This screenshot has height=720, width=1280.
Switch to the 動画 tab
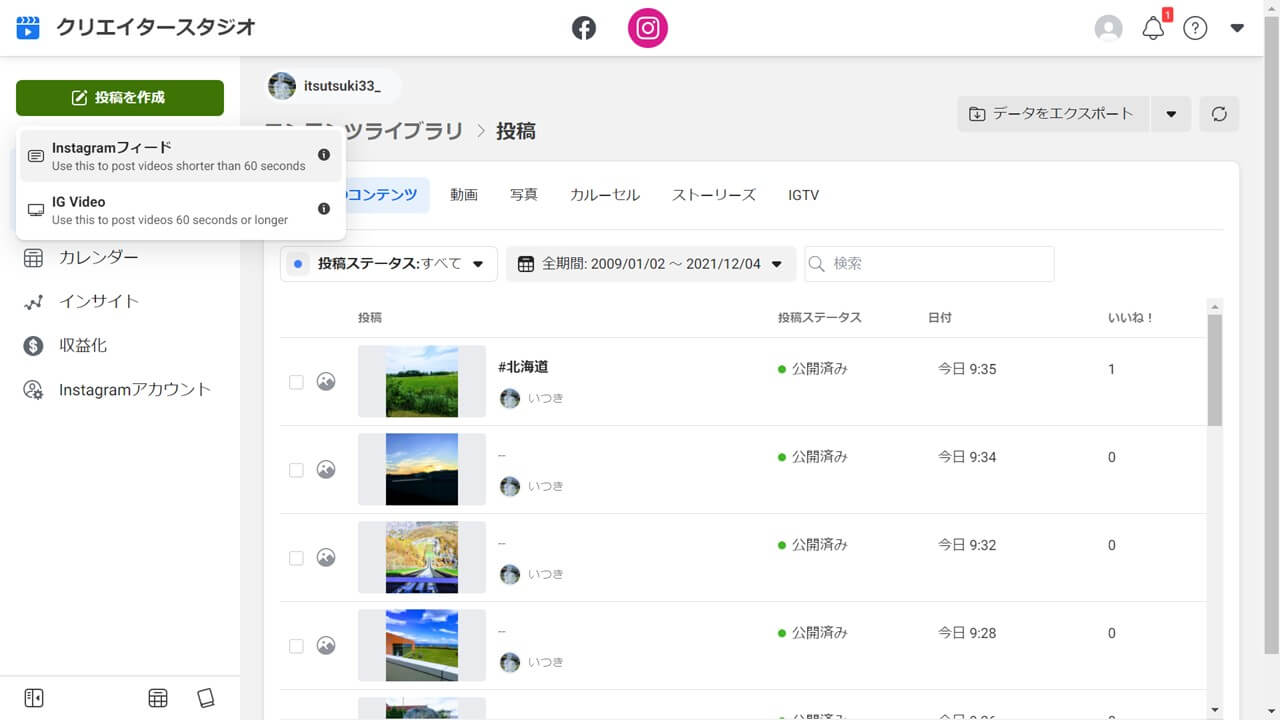[464, 195]
